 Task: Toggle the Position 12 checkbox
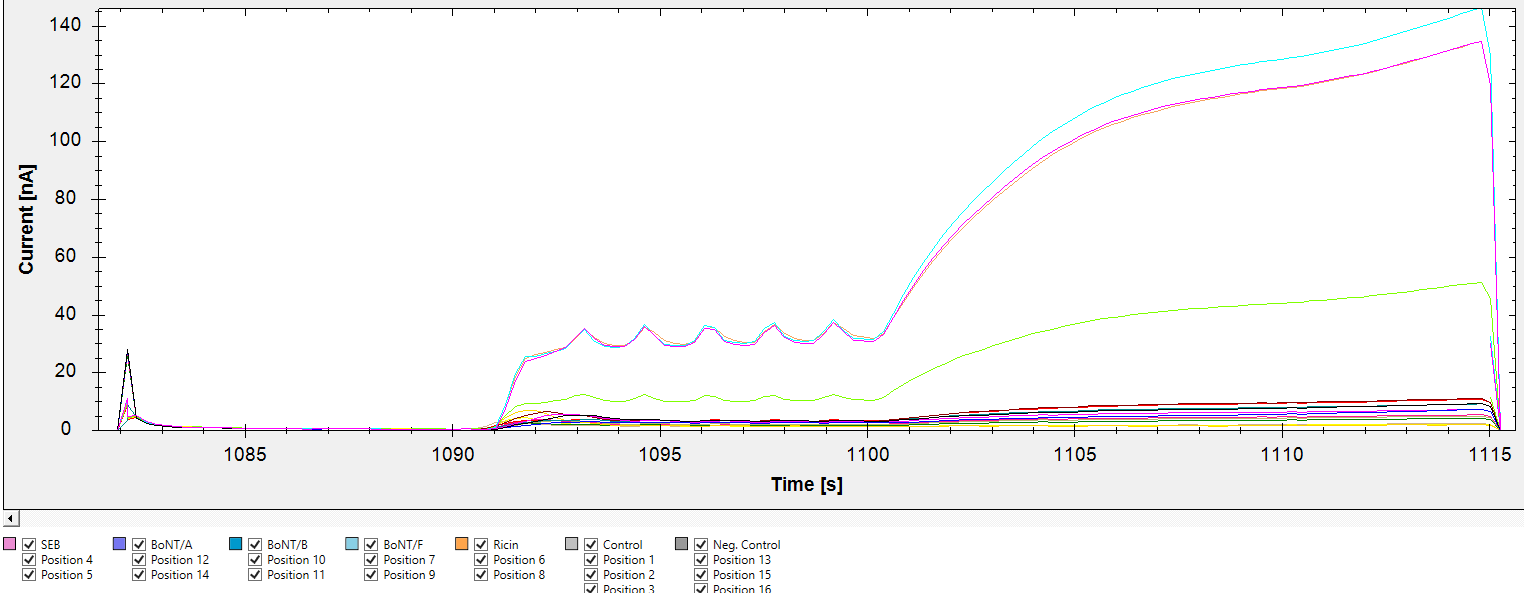click(x=139, y=560)
